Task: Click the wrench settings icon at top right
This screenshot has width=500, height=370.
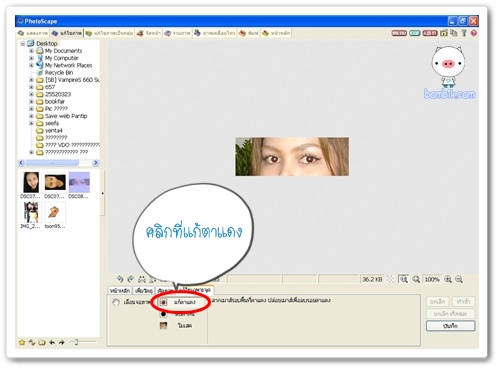Action: 464,33
